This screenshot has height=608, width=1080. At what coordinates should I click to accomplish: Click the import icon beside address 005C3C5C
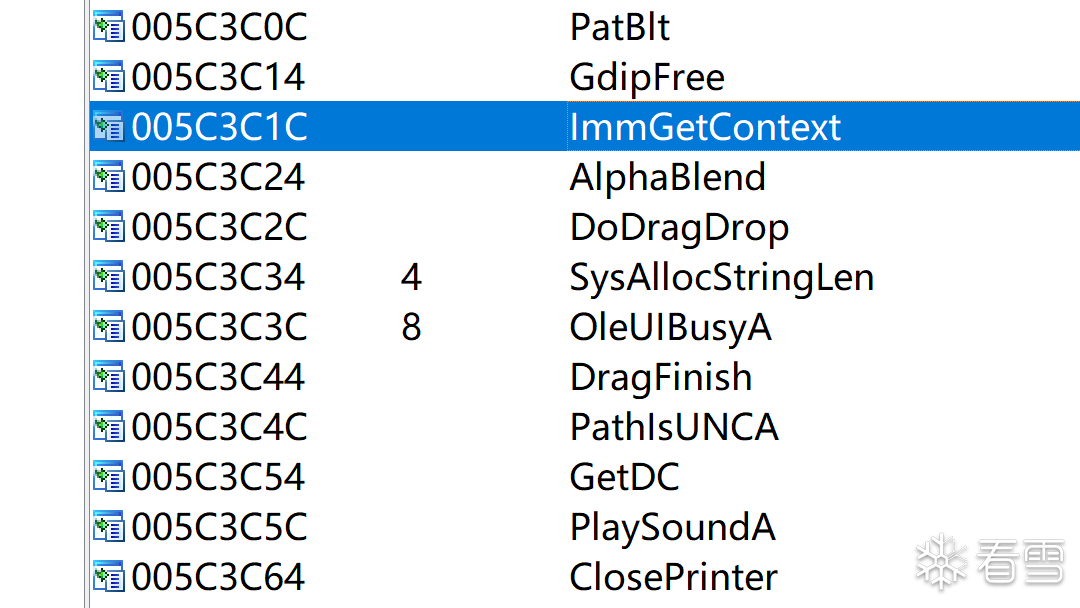pos(108,527)
